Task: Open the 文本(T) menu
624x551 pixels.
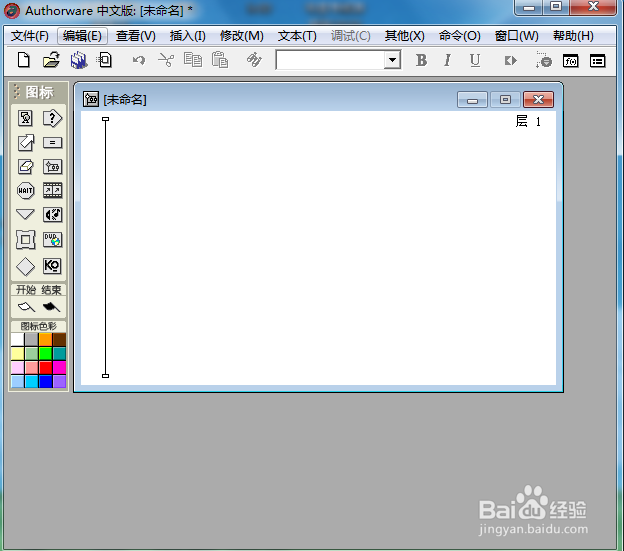Action: tap(297, 36)
